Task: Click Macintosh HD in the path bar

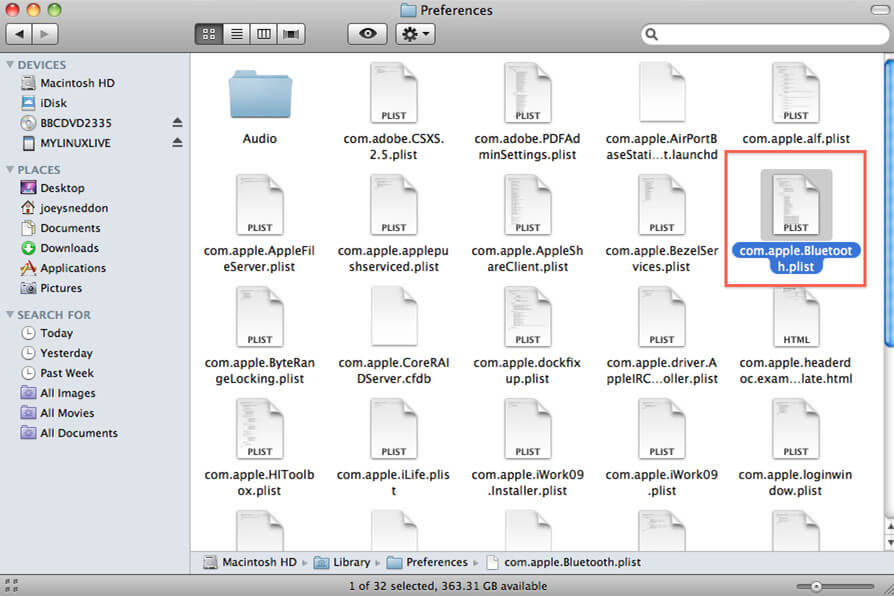Action: 250,562
